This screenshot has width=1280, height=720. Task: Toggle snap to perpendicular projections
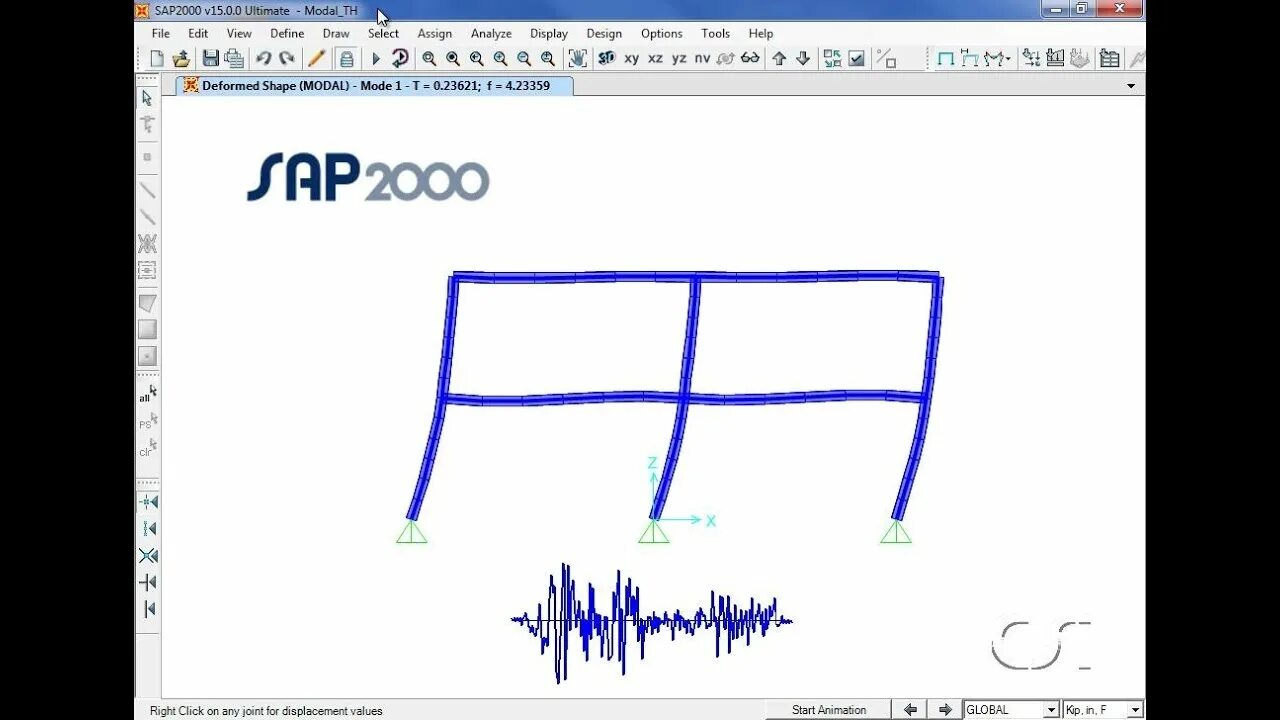tap(148, 582)
